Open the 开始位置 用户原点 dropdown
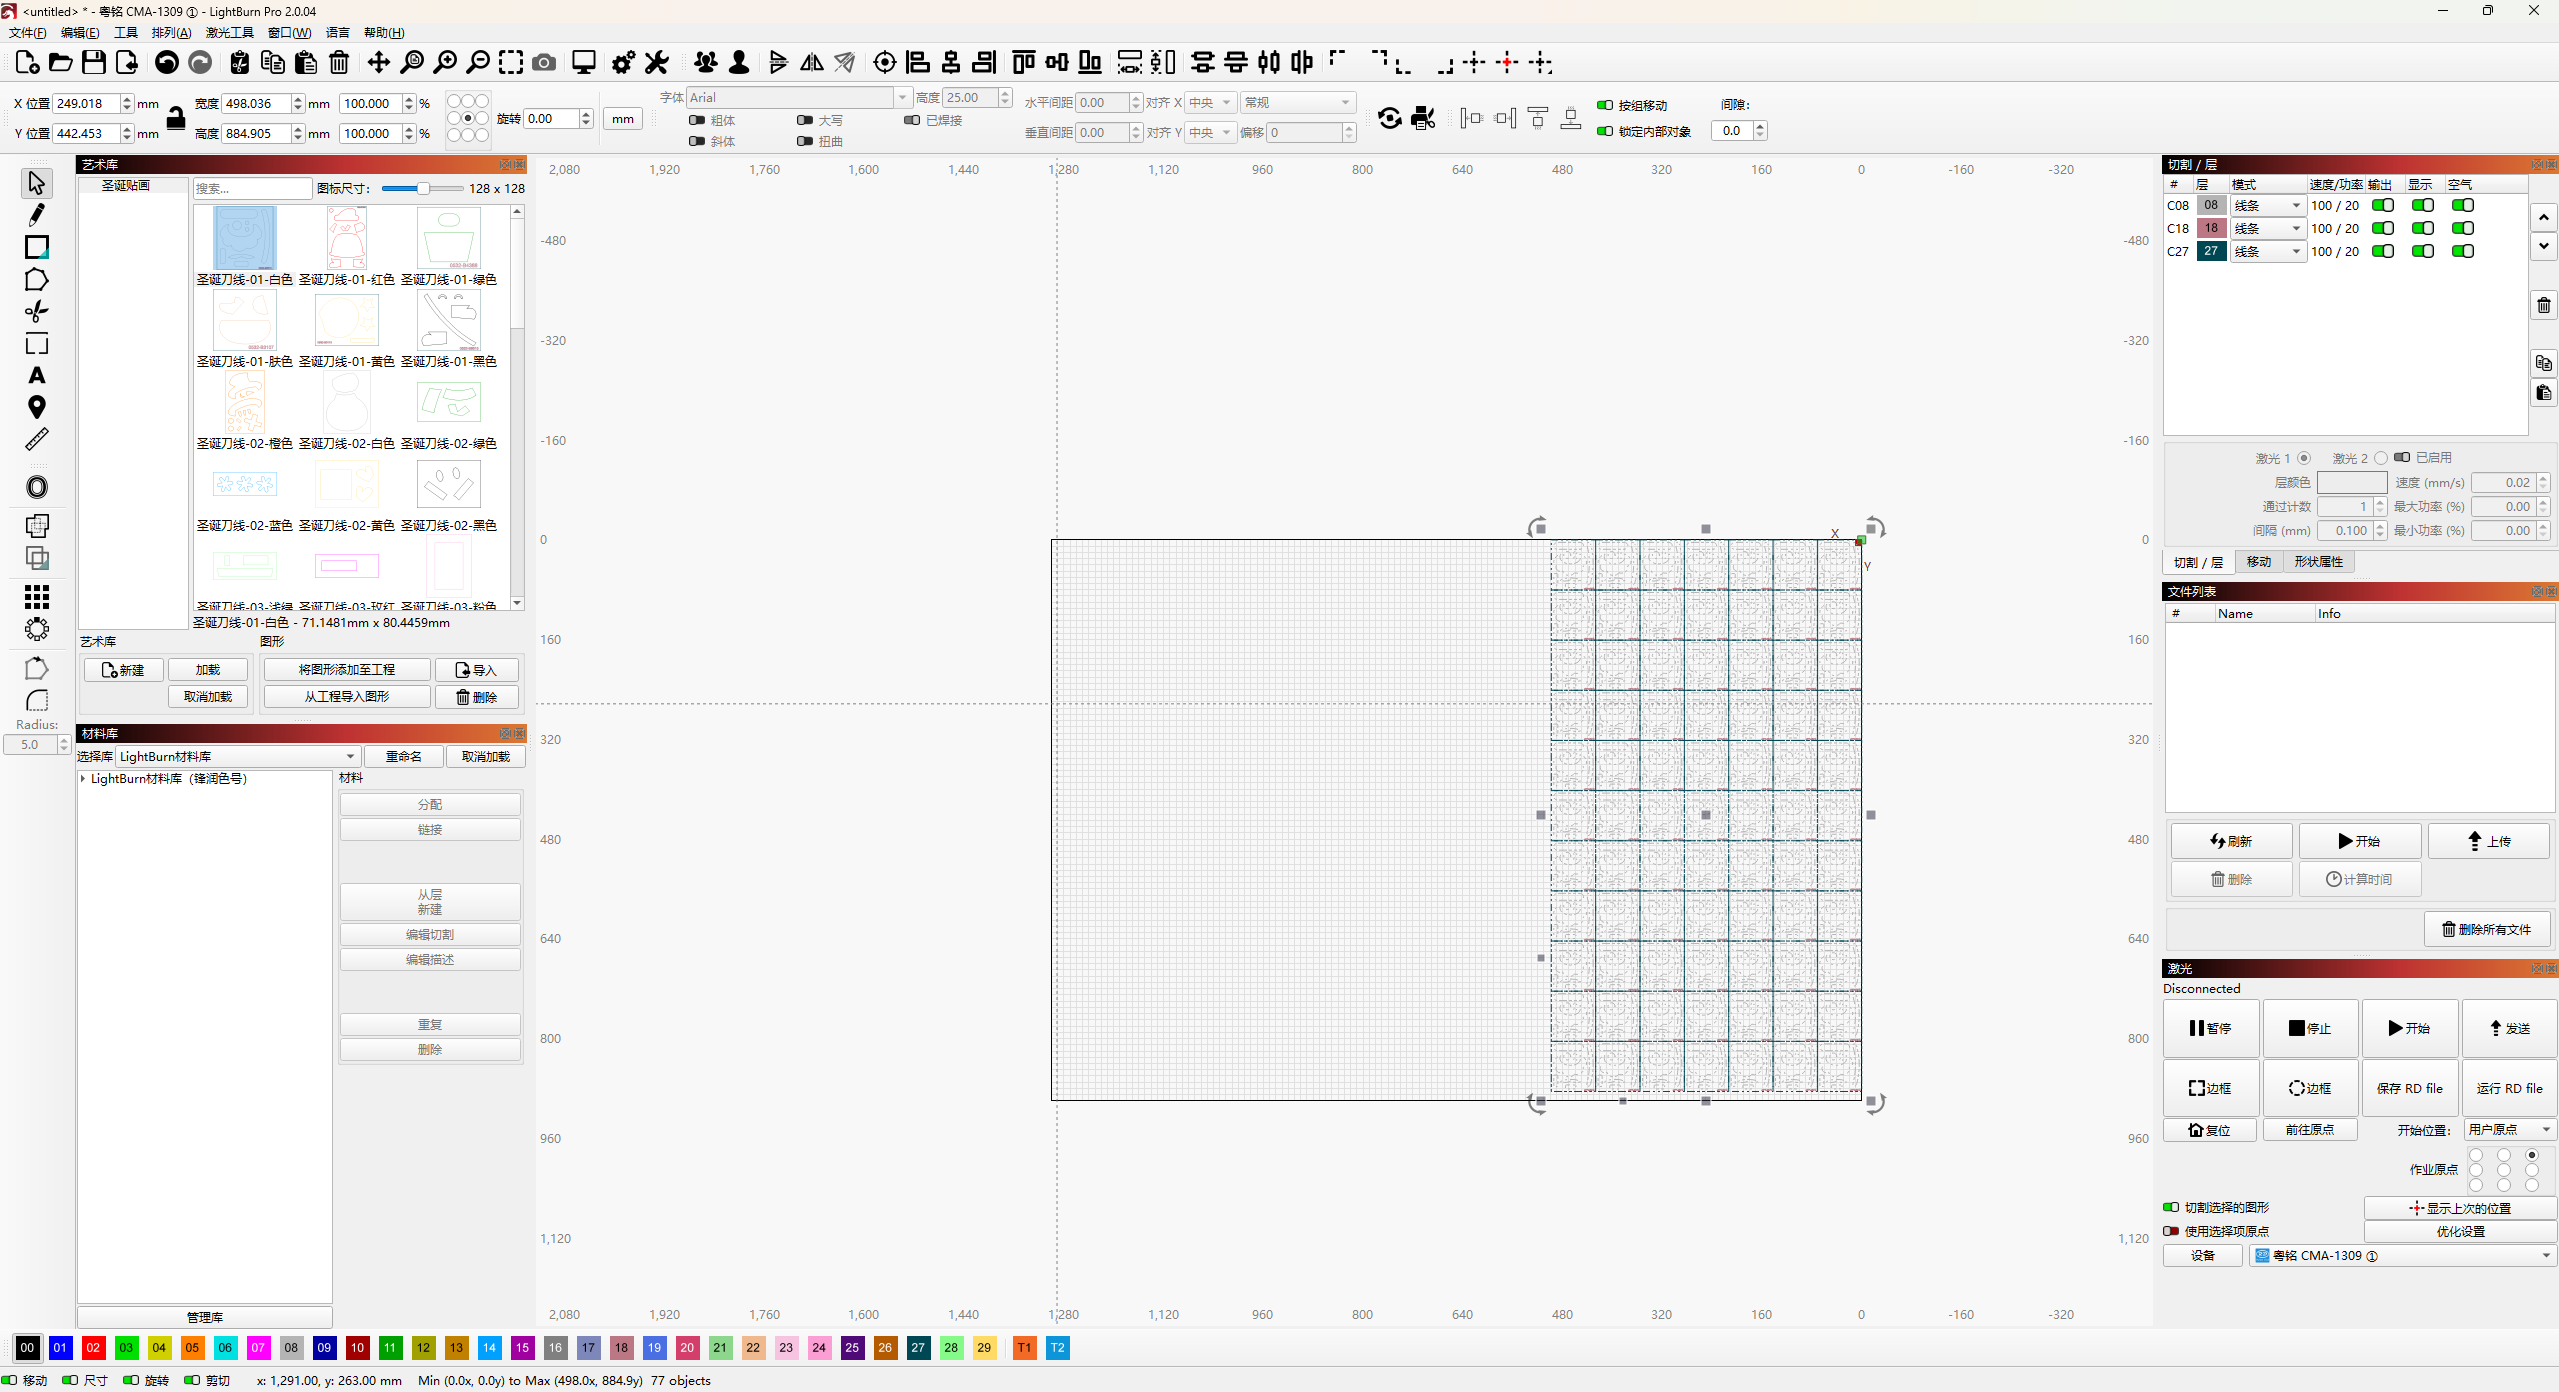Image resolution: width=2559 pixels, height=1392 pixels. pos(2510,1129)
